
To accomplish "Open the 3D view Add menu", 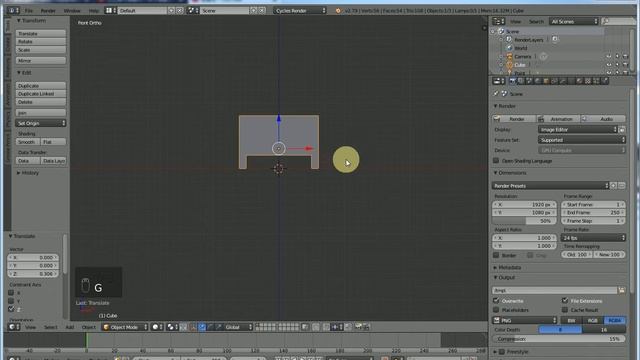I will 70,327.
